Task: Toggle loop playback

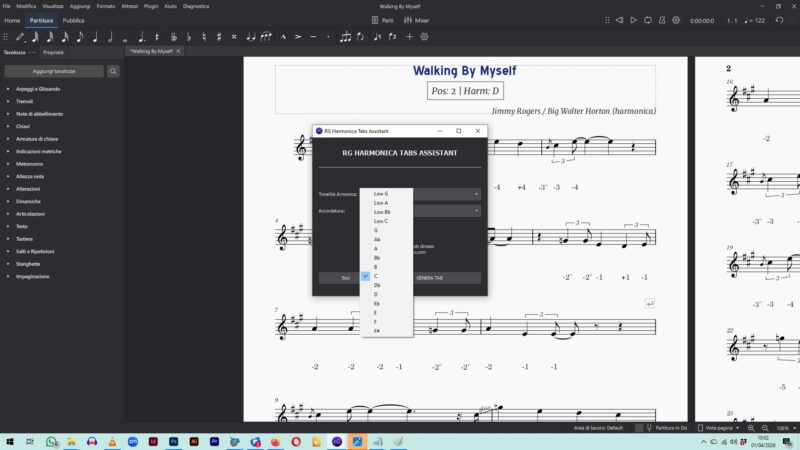Action: point(647,20)
